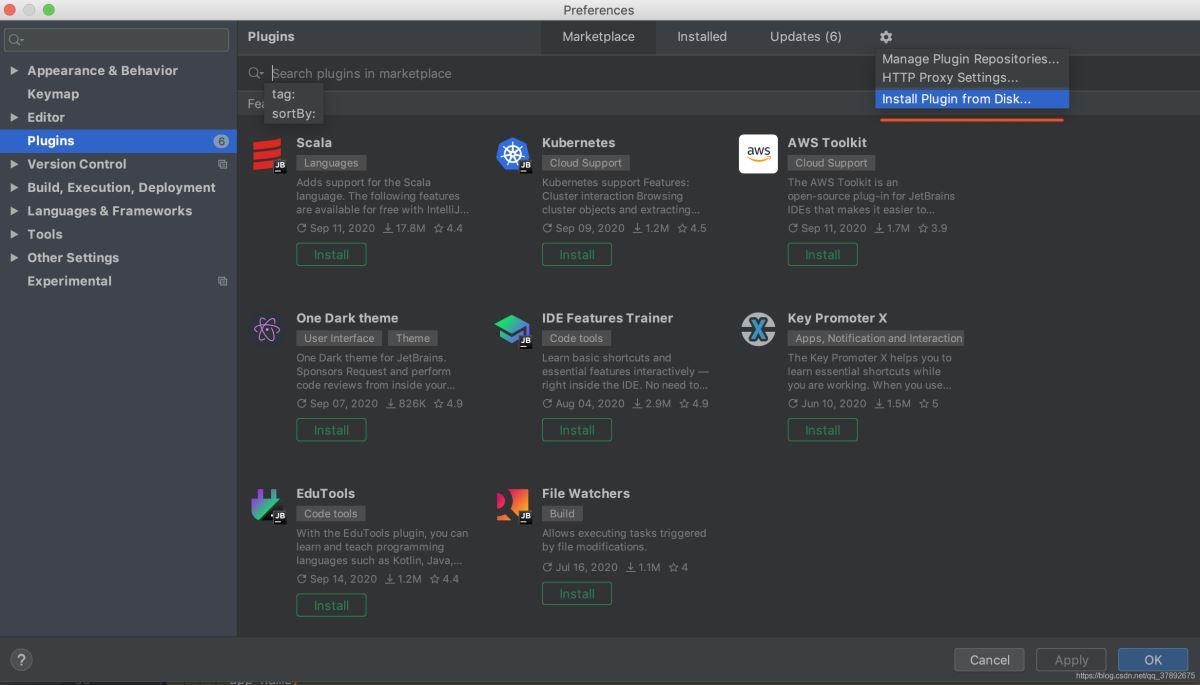Open the Updates (6) tab
1200x685 pixels.
coord(805,37)
